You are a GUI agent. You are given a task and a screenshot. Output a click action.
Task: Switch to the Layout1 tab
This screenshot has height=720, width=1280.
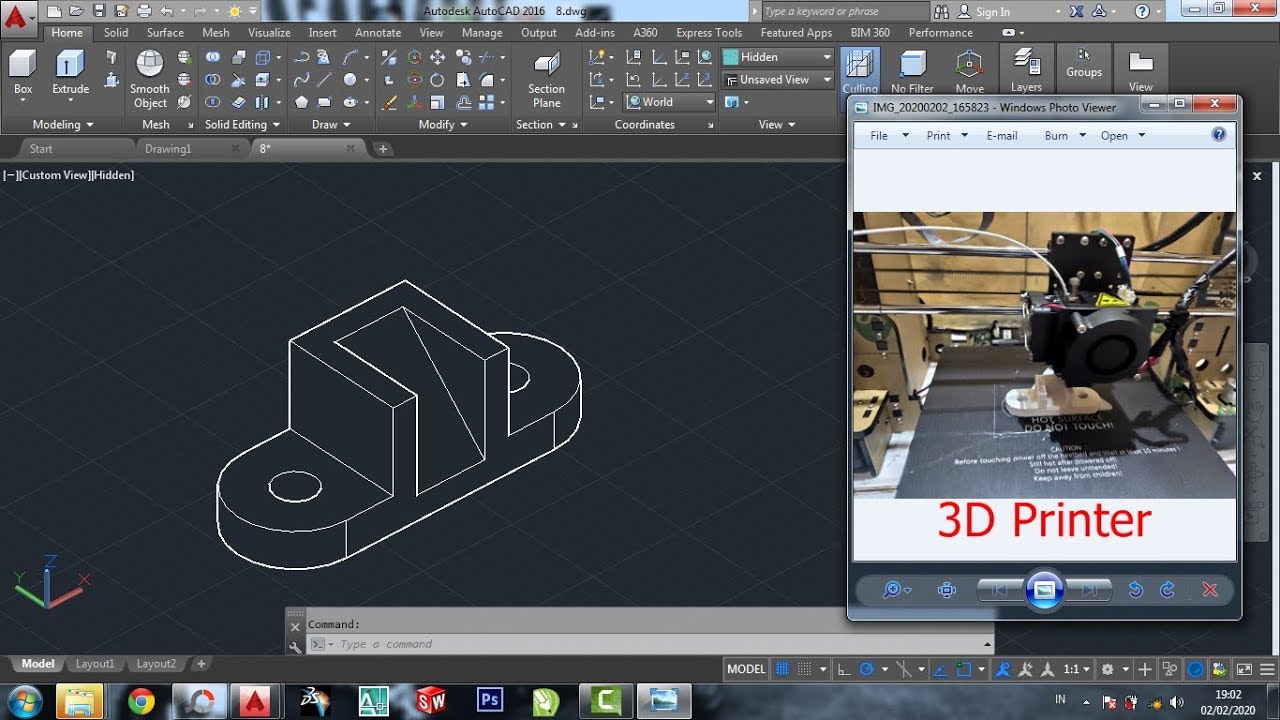pyautogui.click(x=95, y=664)
